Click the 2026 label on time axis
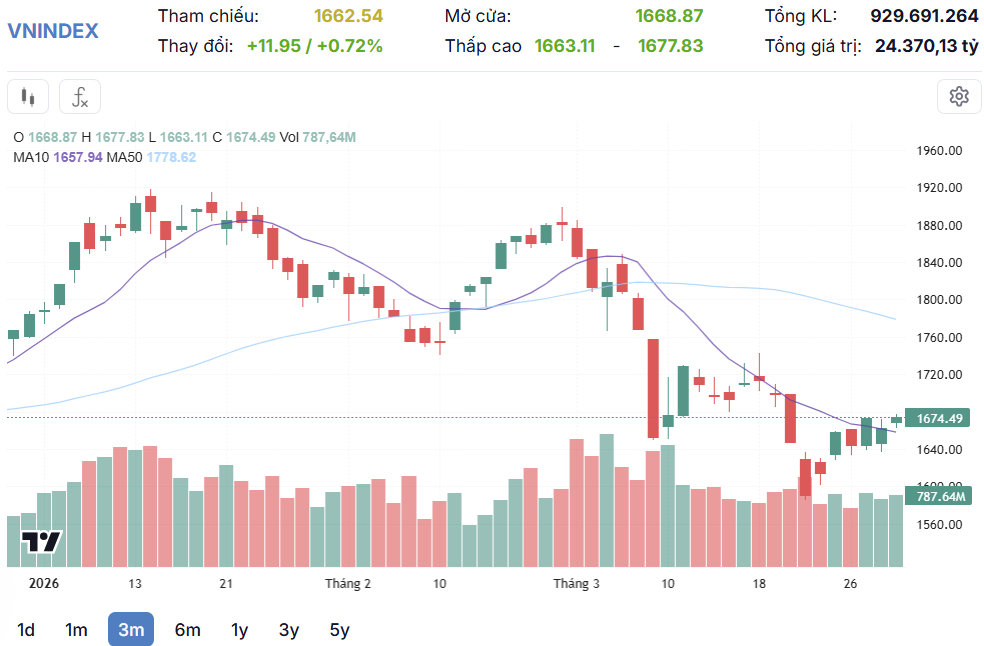This screenshot has width=984, height=646. coord(43,584)
